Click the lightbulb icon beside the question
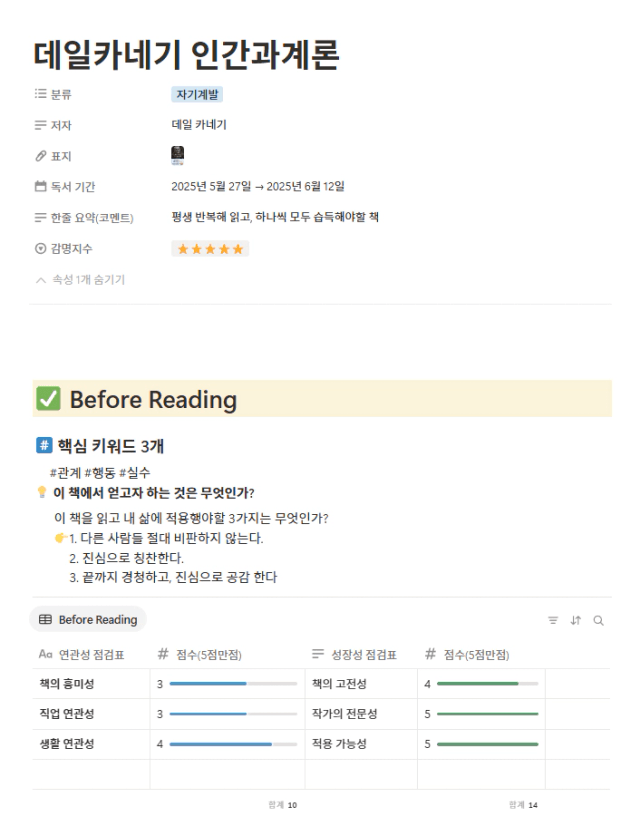This screenshot has width=640, height=826. point(42,492)
